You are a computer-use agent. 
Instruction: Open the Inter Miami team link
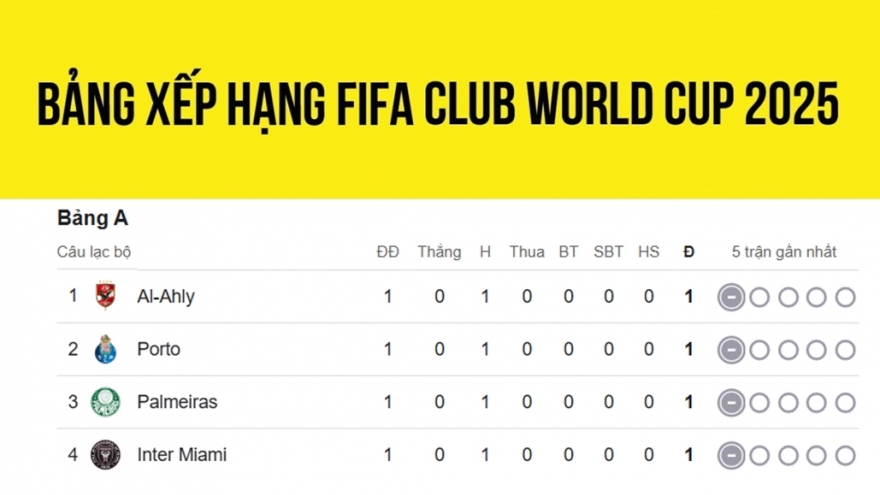point(182,455)
